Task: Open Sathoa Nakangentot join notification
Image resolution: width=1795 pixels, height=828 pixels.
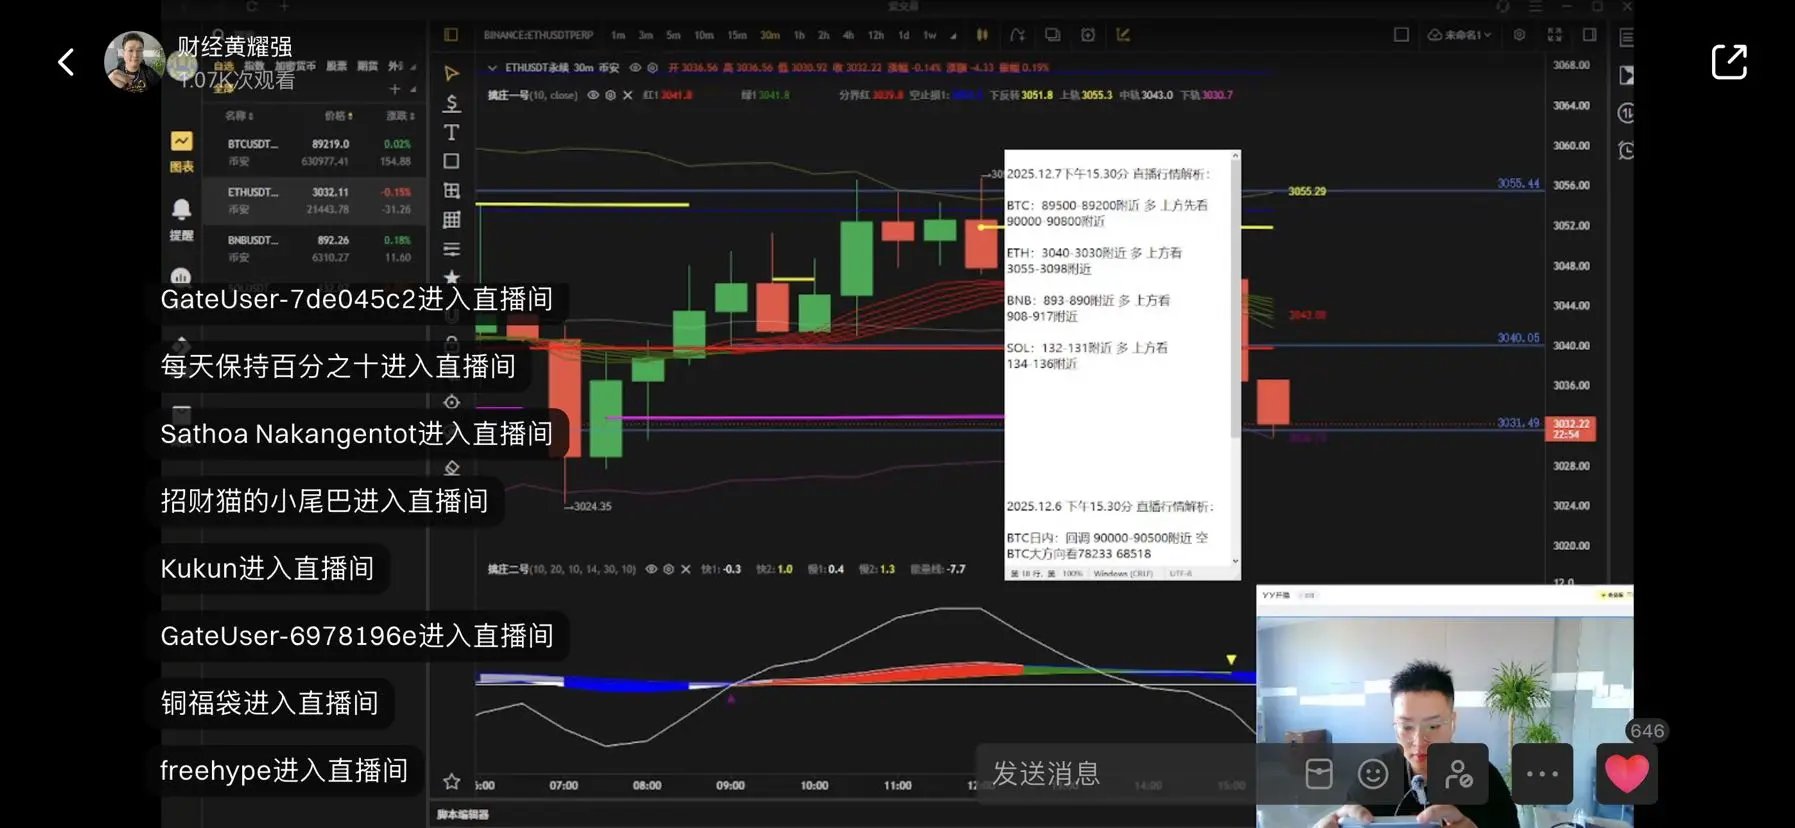Action: click(x=357, y=434)
